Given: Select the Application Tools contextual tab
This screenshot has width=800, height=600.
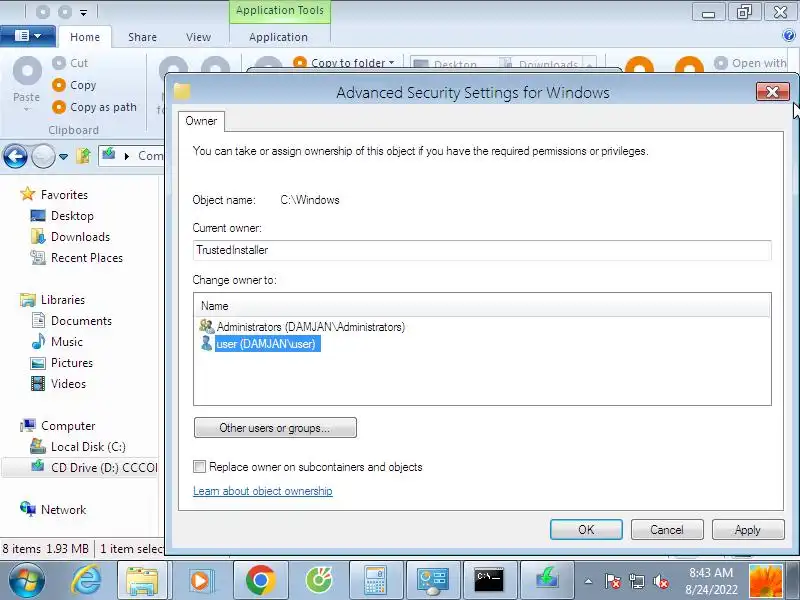Looking at the screenshot, I should (280, 11).
